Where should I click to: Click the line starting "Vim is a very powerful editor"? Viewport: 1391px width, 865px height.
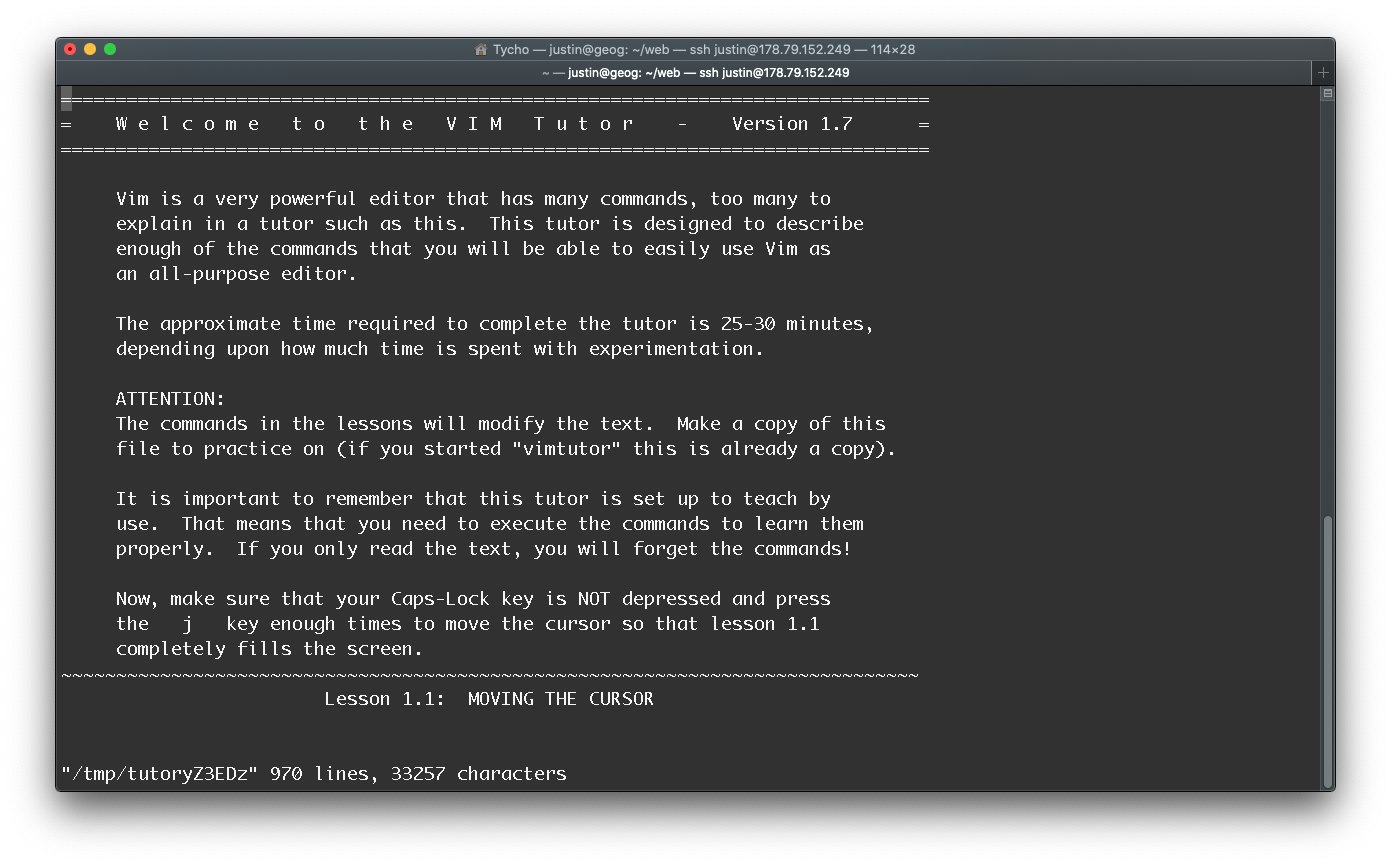pyautogui.click(x=473, y=199)
